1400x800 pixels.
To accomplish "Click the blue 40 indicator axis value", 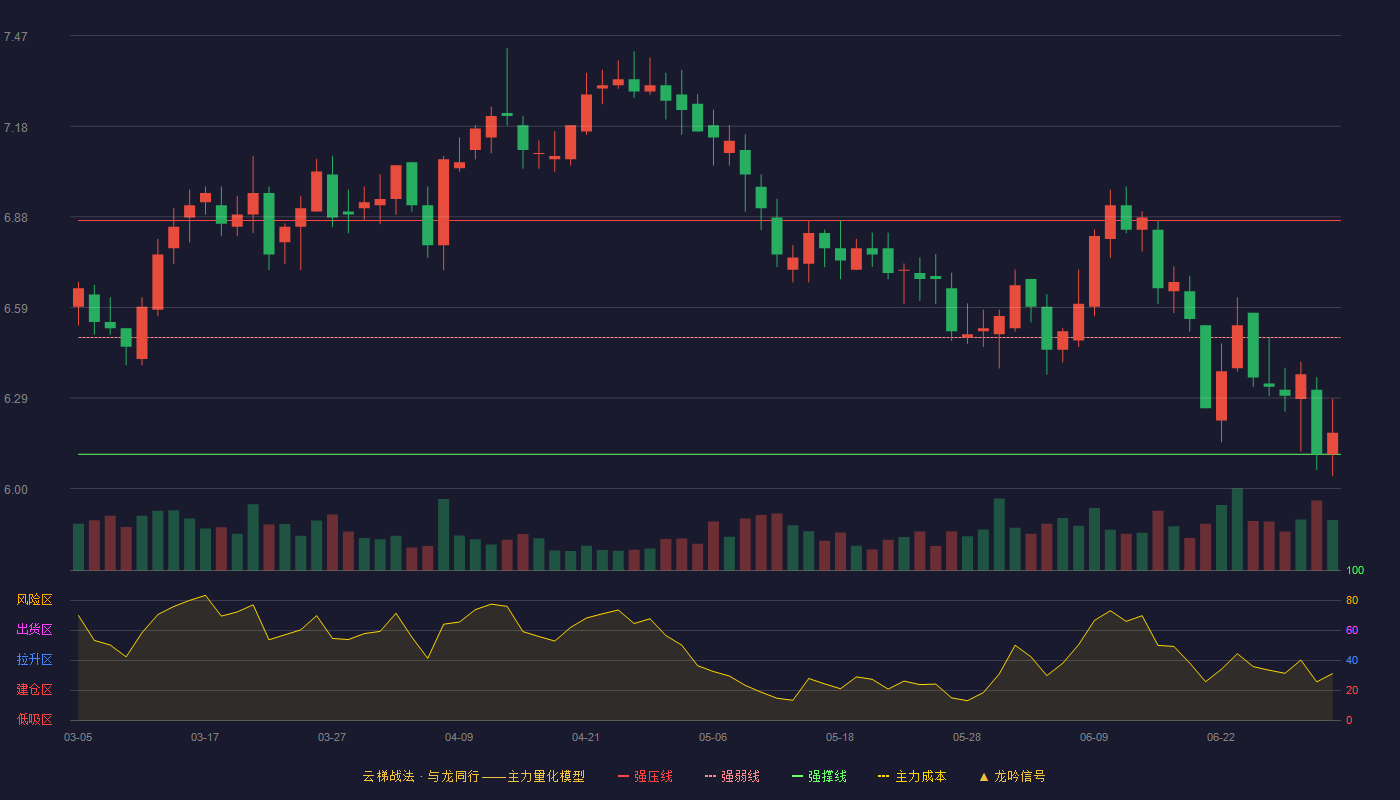I will click(x=1352, y=661).
